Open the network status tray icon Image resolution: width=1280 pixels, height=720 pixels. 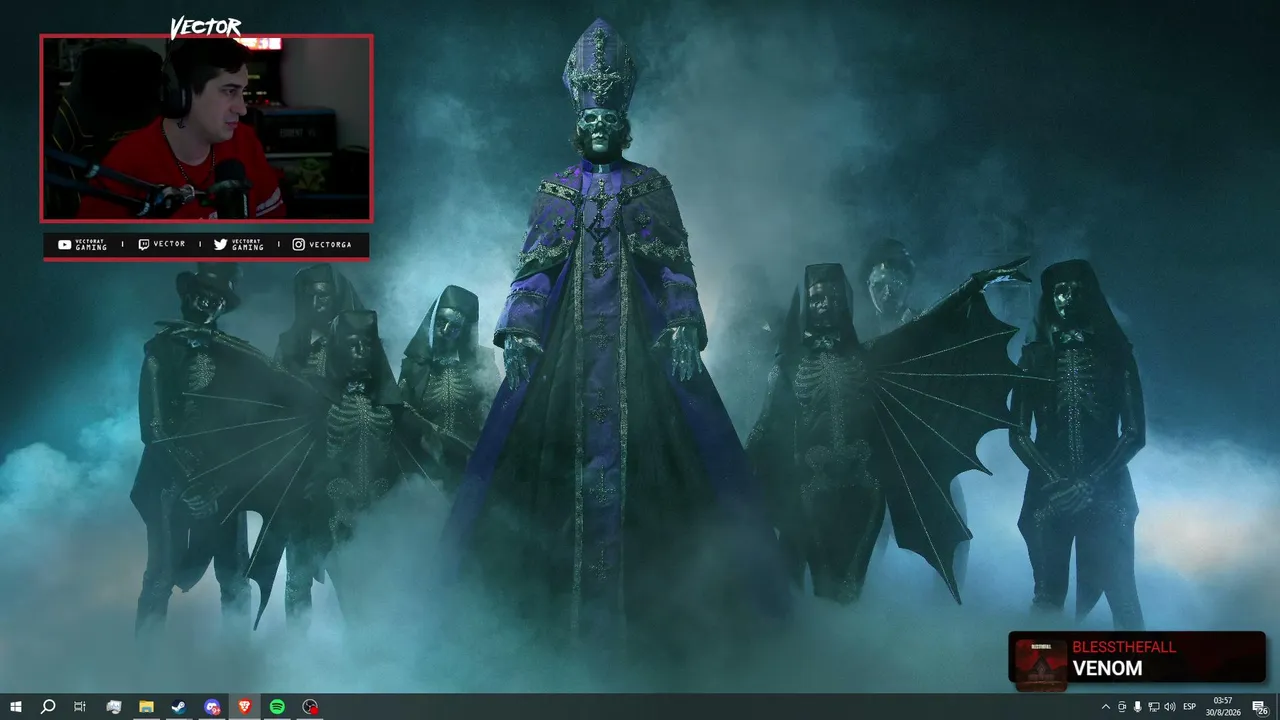click(x=1154, y=707)
